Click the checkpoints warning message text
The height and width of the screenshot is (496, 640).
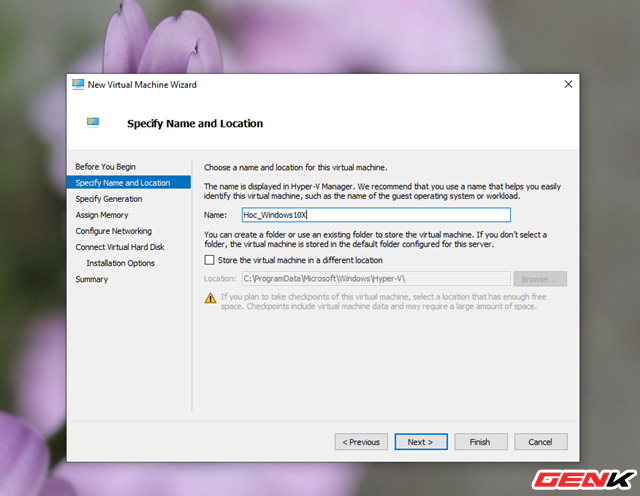click(x=383, y=301)
